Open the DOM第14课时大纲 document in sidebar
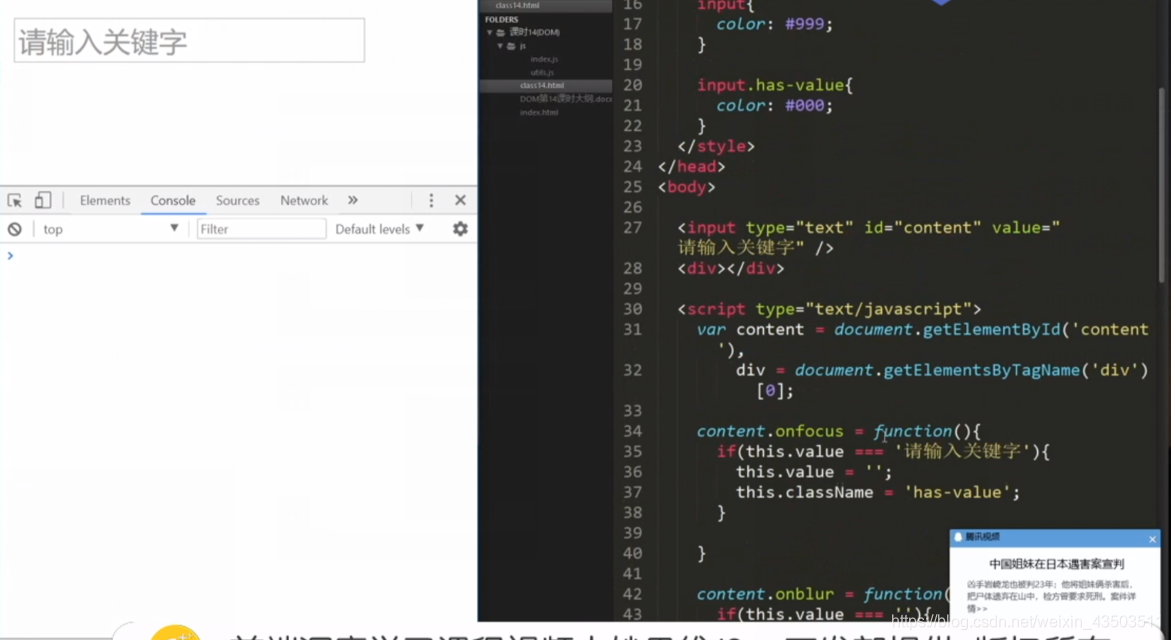 tap(565, 99)
